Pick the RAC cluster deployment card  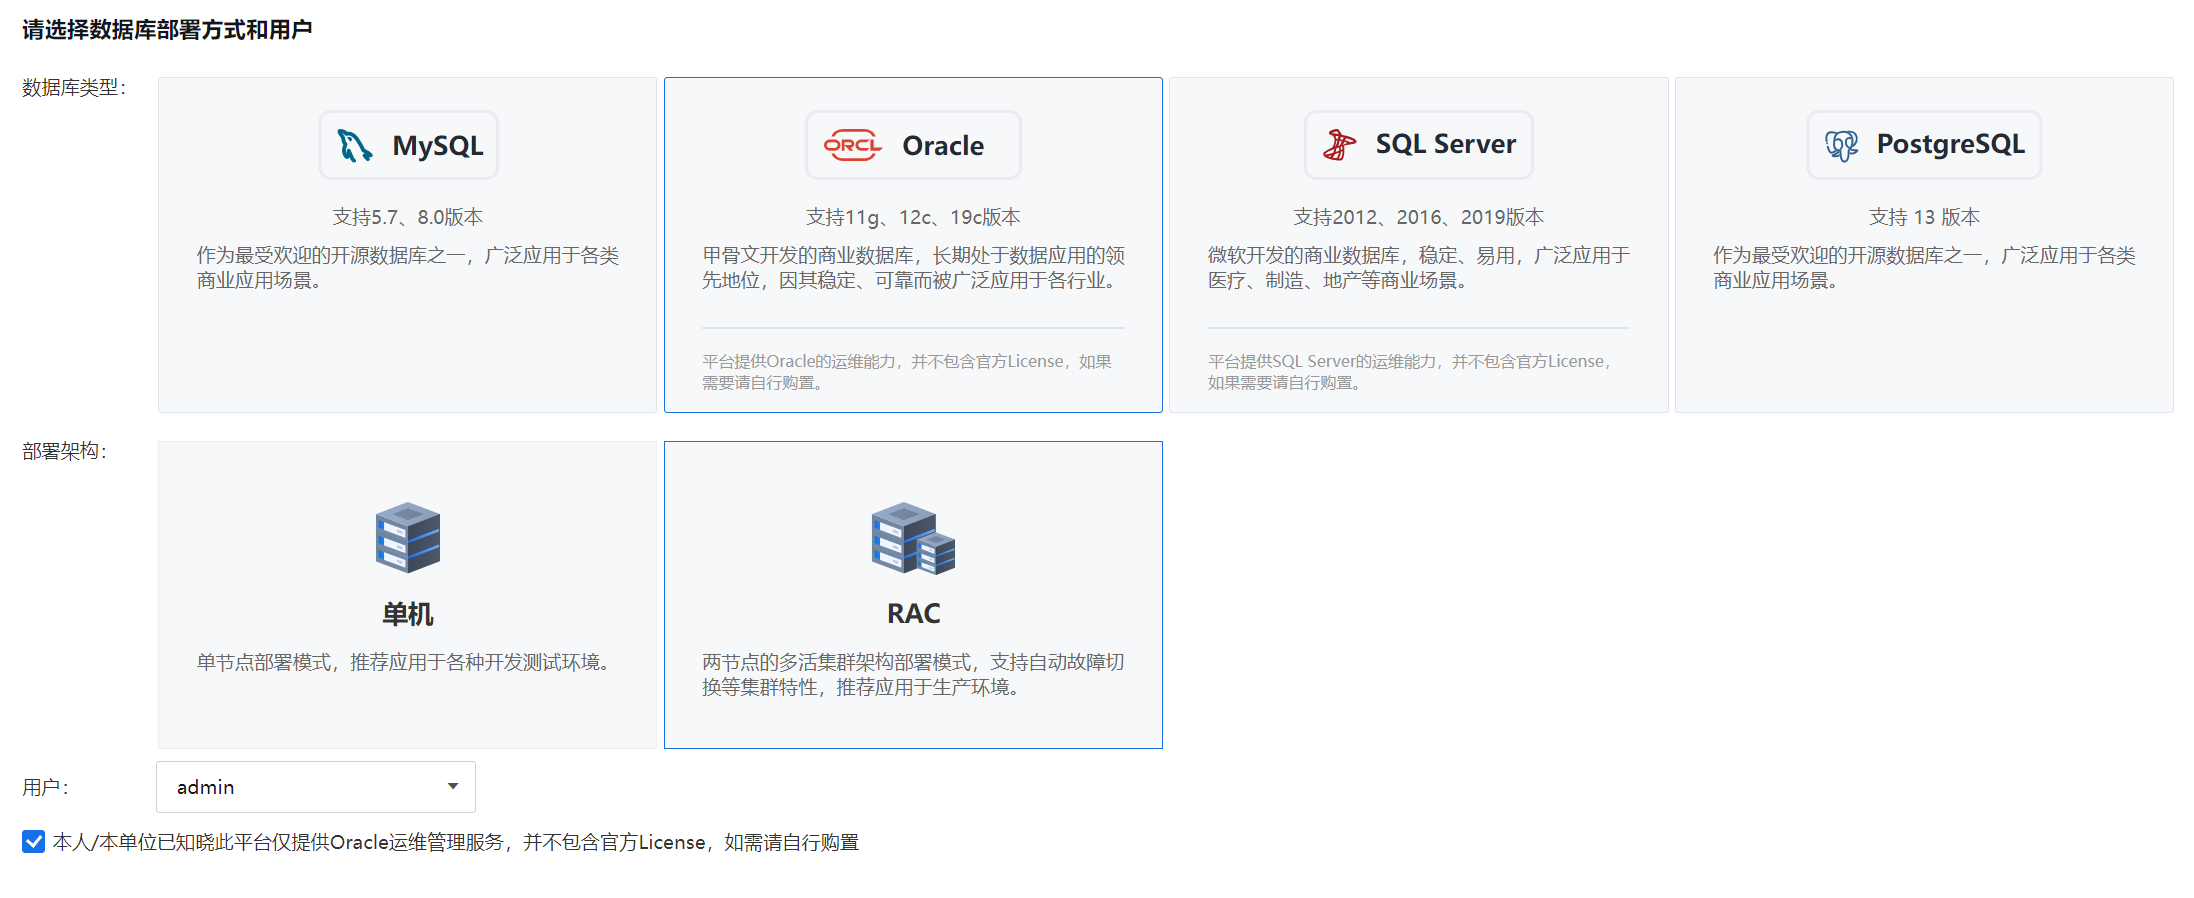coord(913,595)
